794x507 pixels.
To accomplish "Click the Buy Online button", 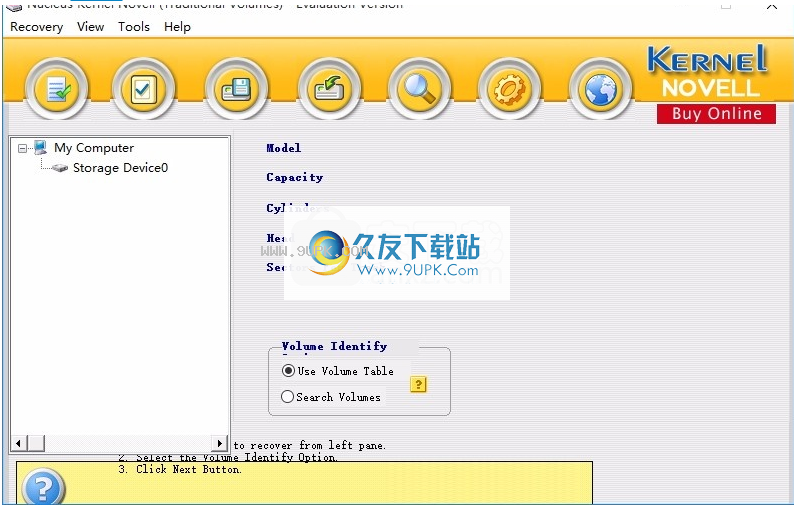I will pyautogui.click(x=716, y=114).
